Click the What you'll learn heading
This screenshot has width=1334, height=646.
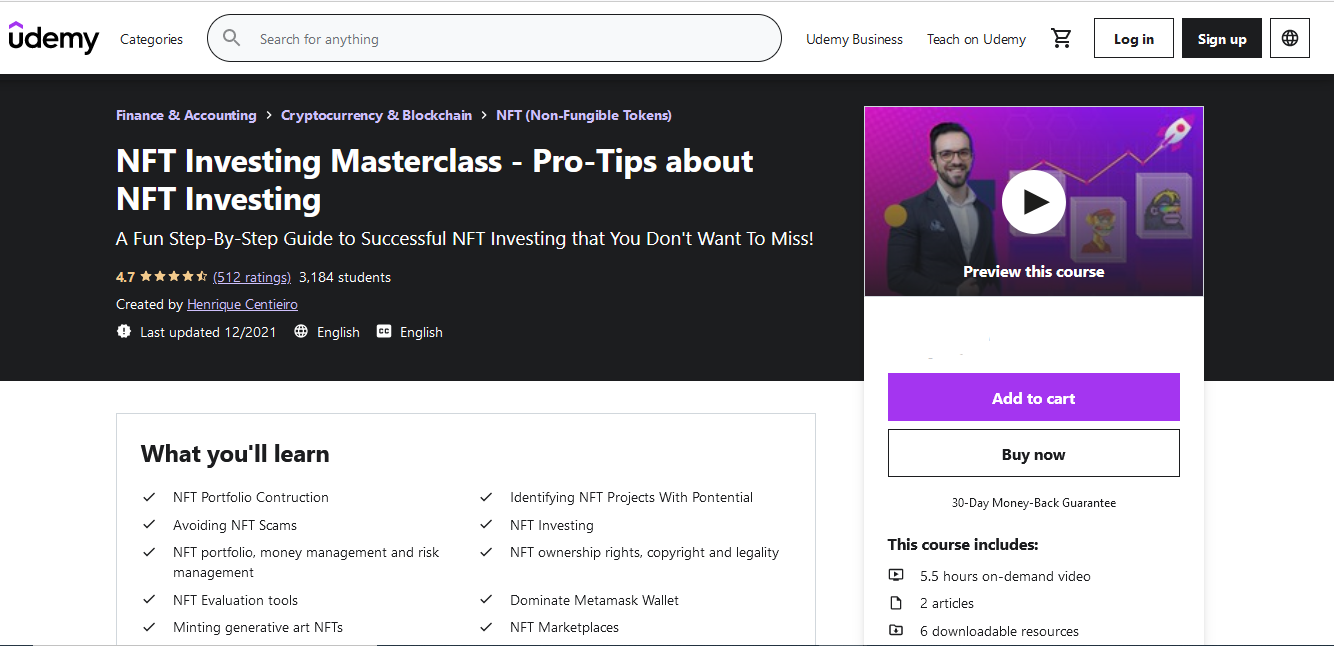tap(235, 454)
